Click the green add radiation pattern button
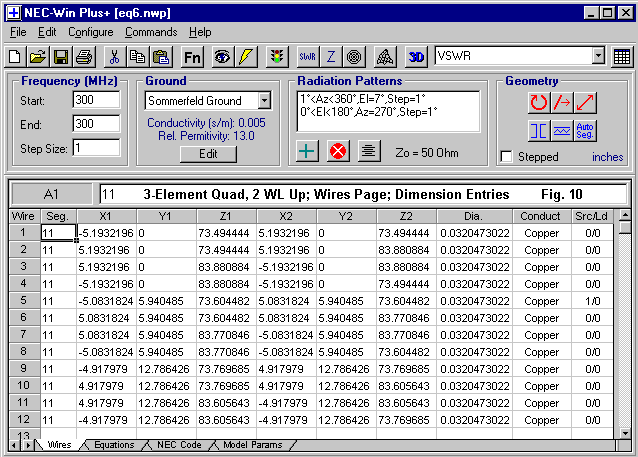Image resolution: width=638 pixels, height=457 pixels. coord(308,152)
